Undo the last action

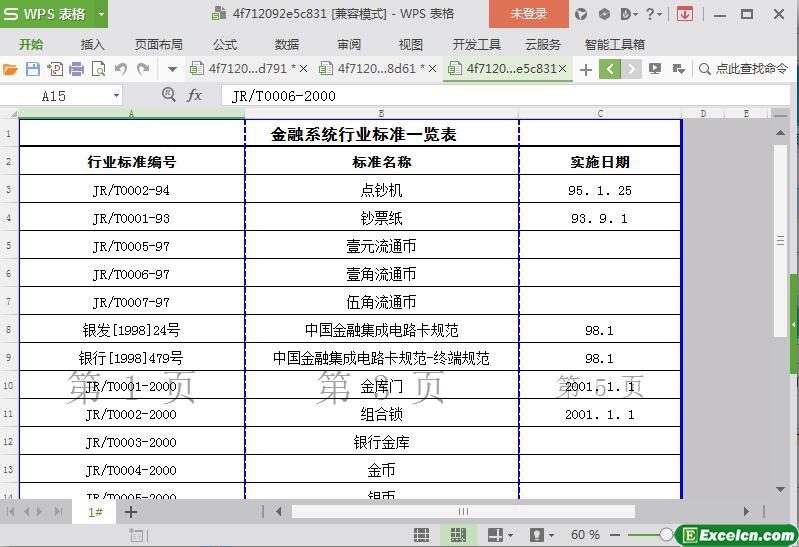pos(121,69)
